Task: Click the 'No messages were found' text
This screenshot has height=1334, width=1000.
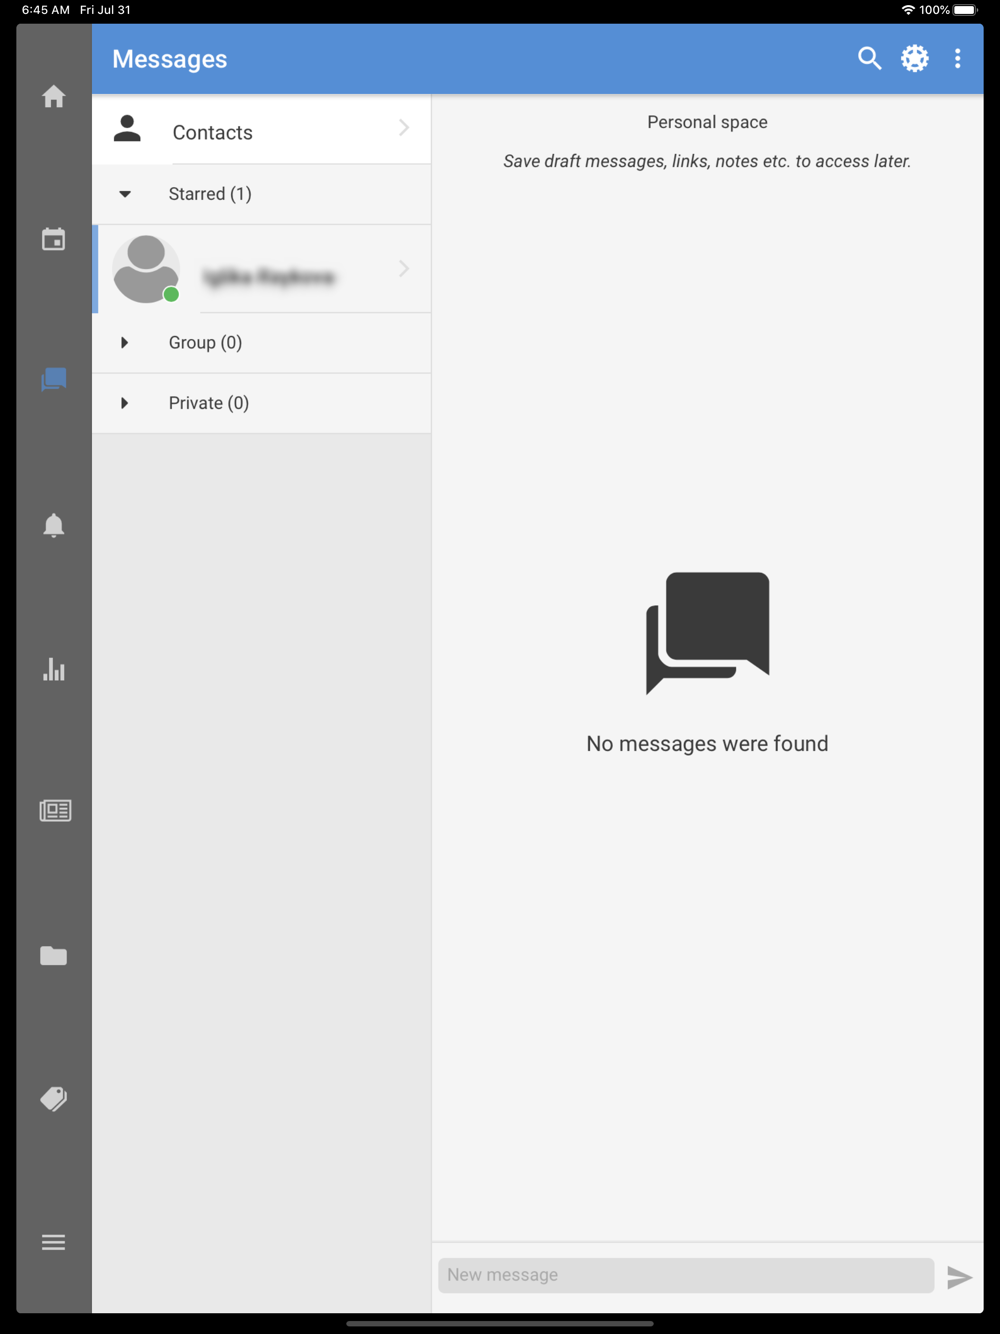Action: click(x=707, y=744)
